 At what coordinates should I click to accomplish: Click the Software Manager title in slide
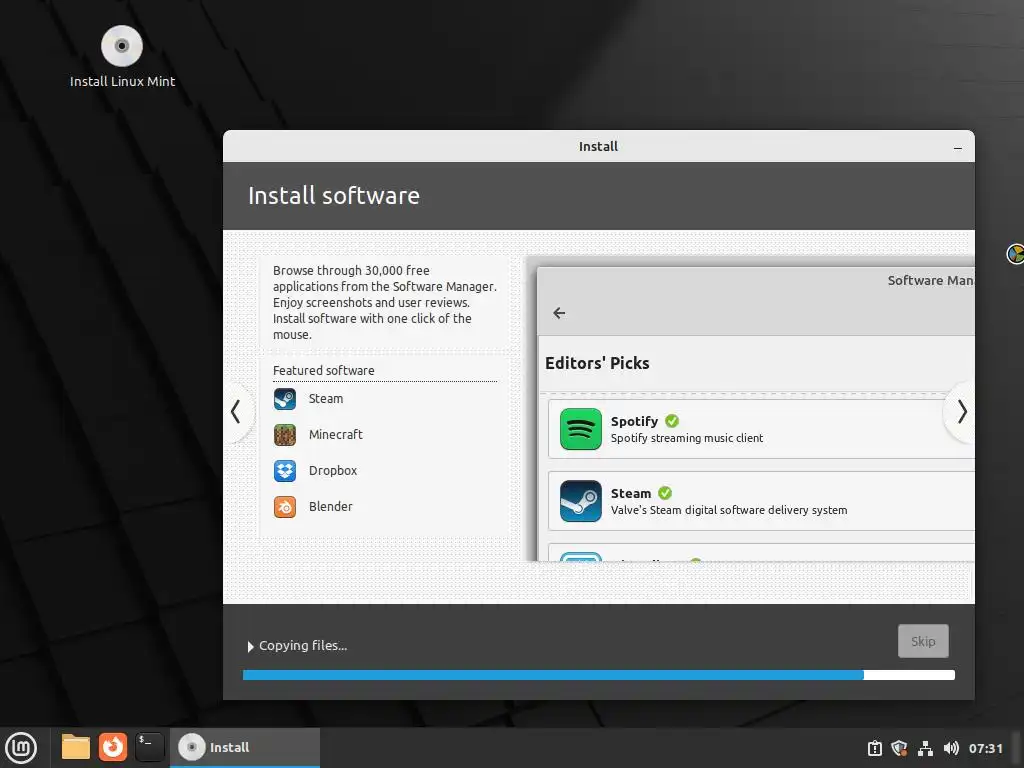click(x=930, y=281)
